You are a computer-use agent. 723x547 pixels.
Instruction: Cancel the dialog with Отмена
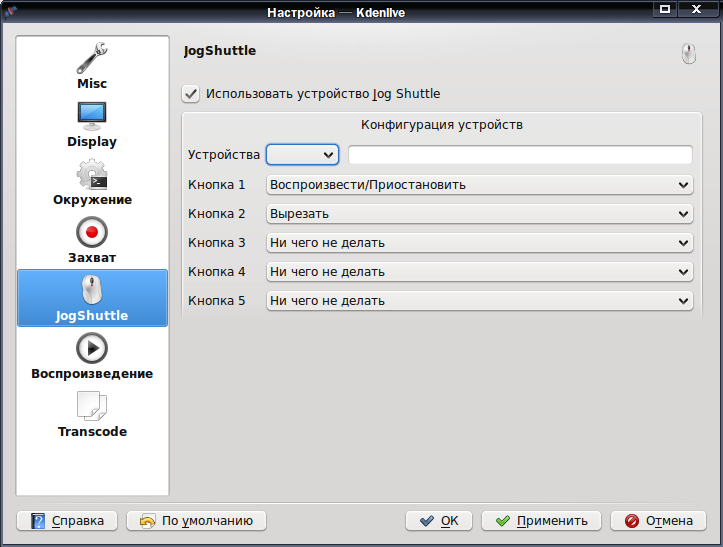[x=658, y=521]
